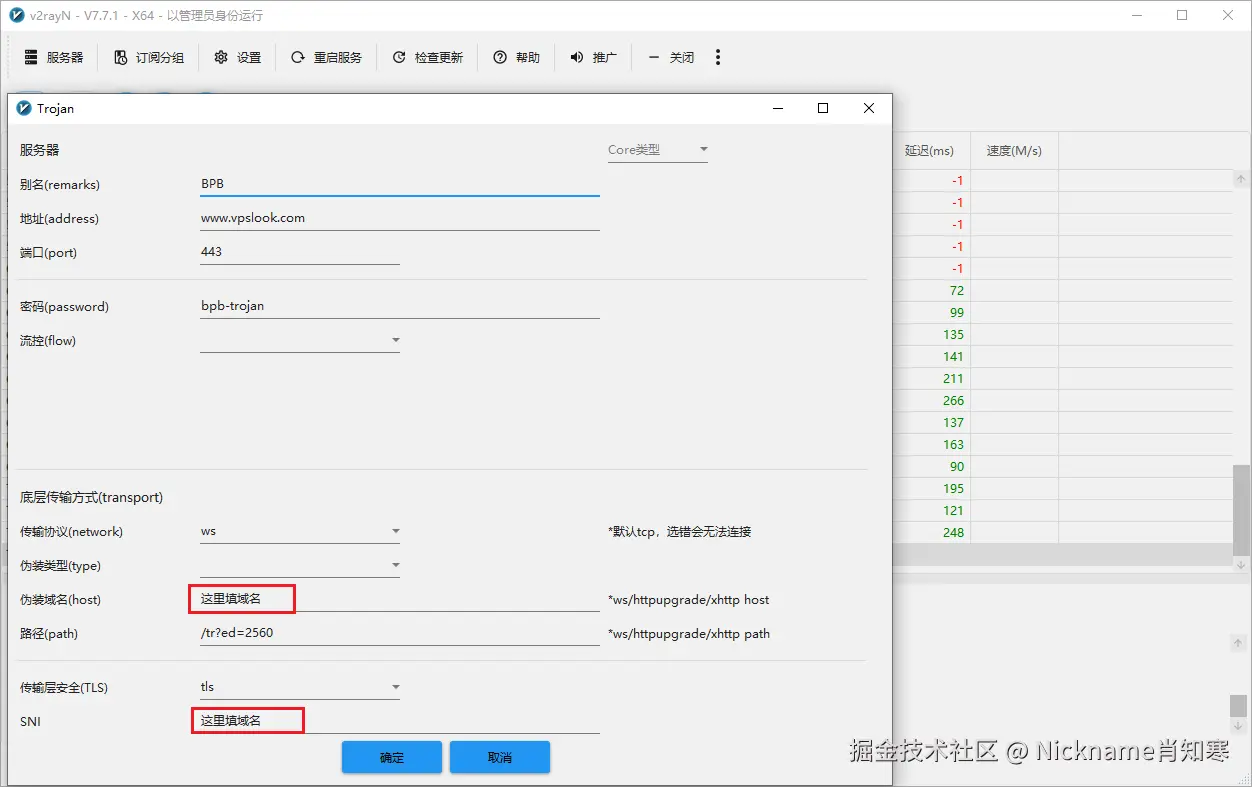Expand the 流控(flow) dropdown
This screenshot has width=1252, height=787.
(x=300, y=341)
